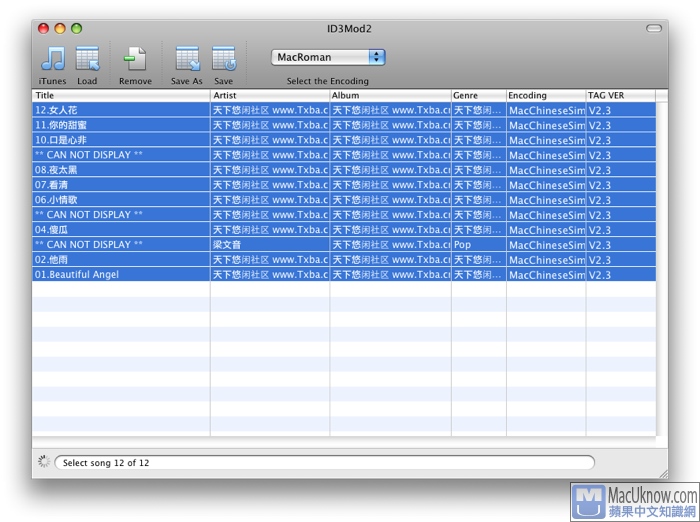
Task: Click the Album cell in 梁文音 row
Action: pos(390,245)
